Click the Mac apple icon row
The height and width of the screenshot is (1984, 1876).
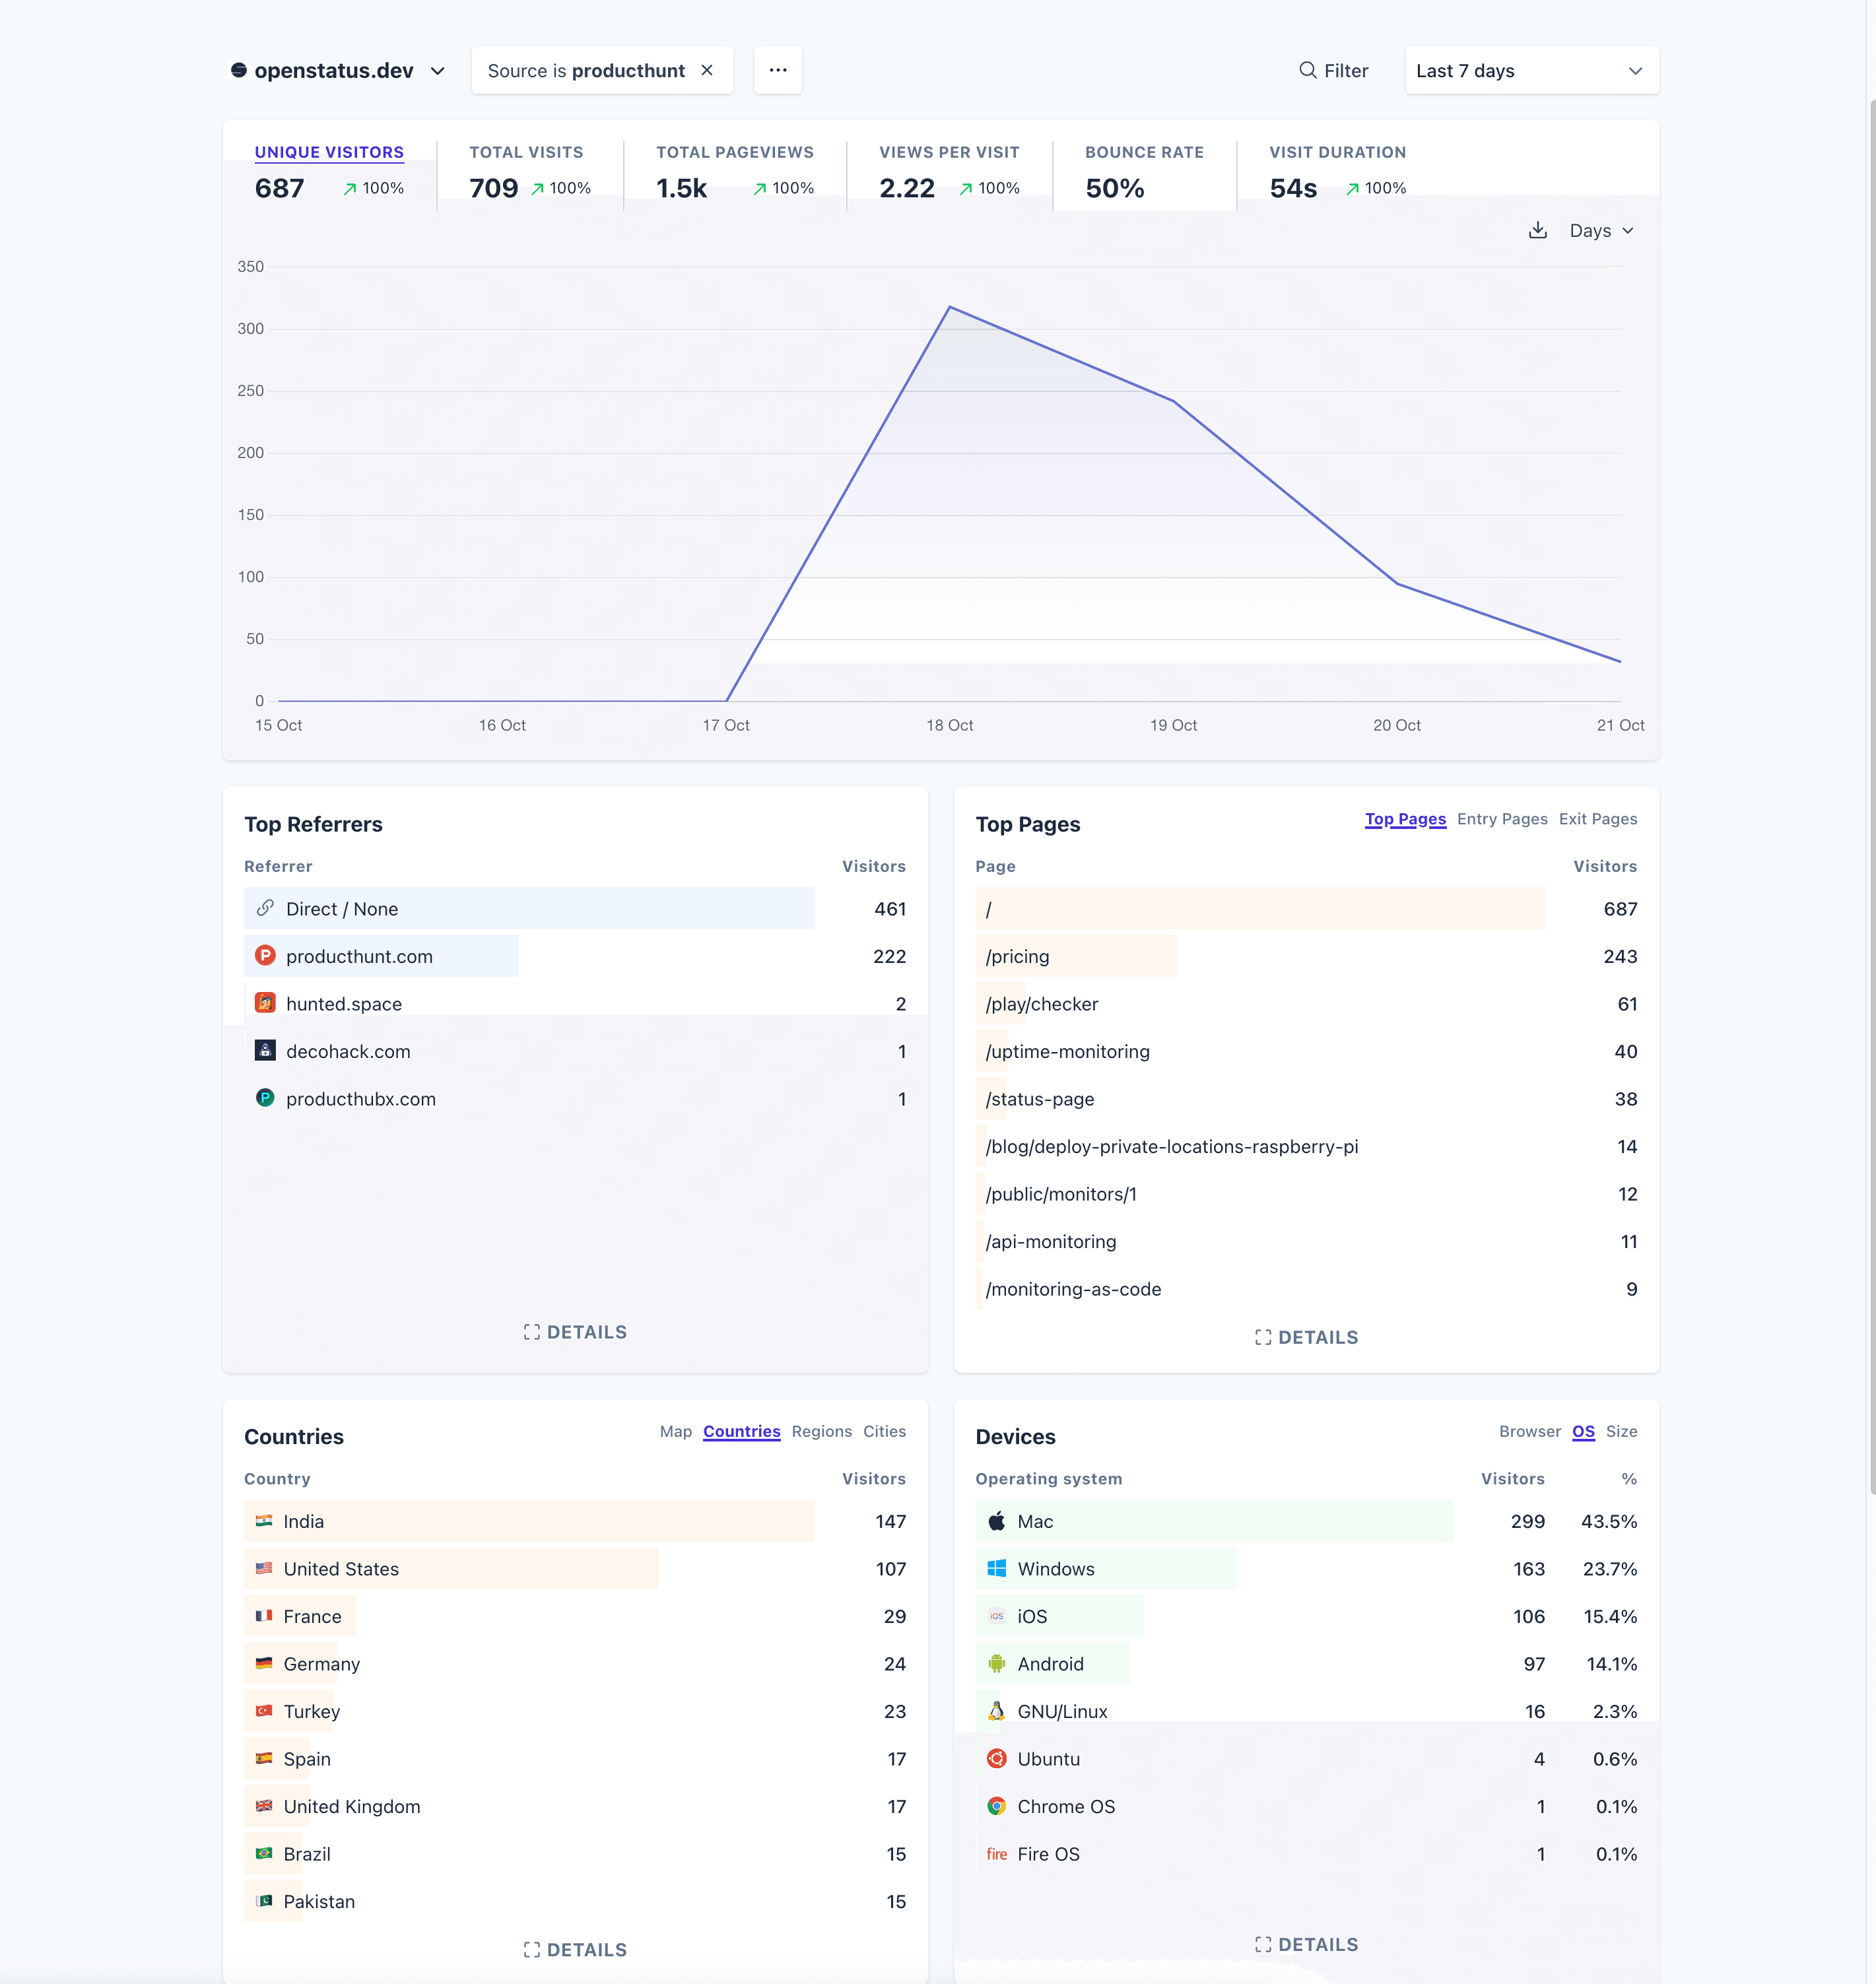tap(996, 1521)
